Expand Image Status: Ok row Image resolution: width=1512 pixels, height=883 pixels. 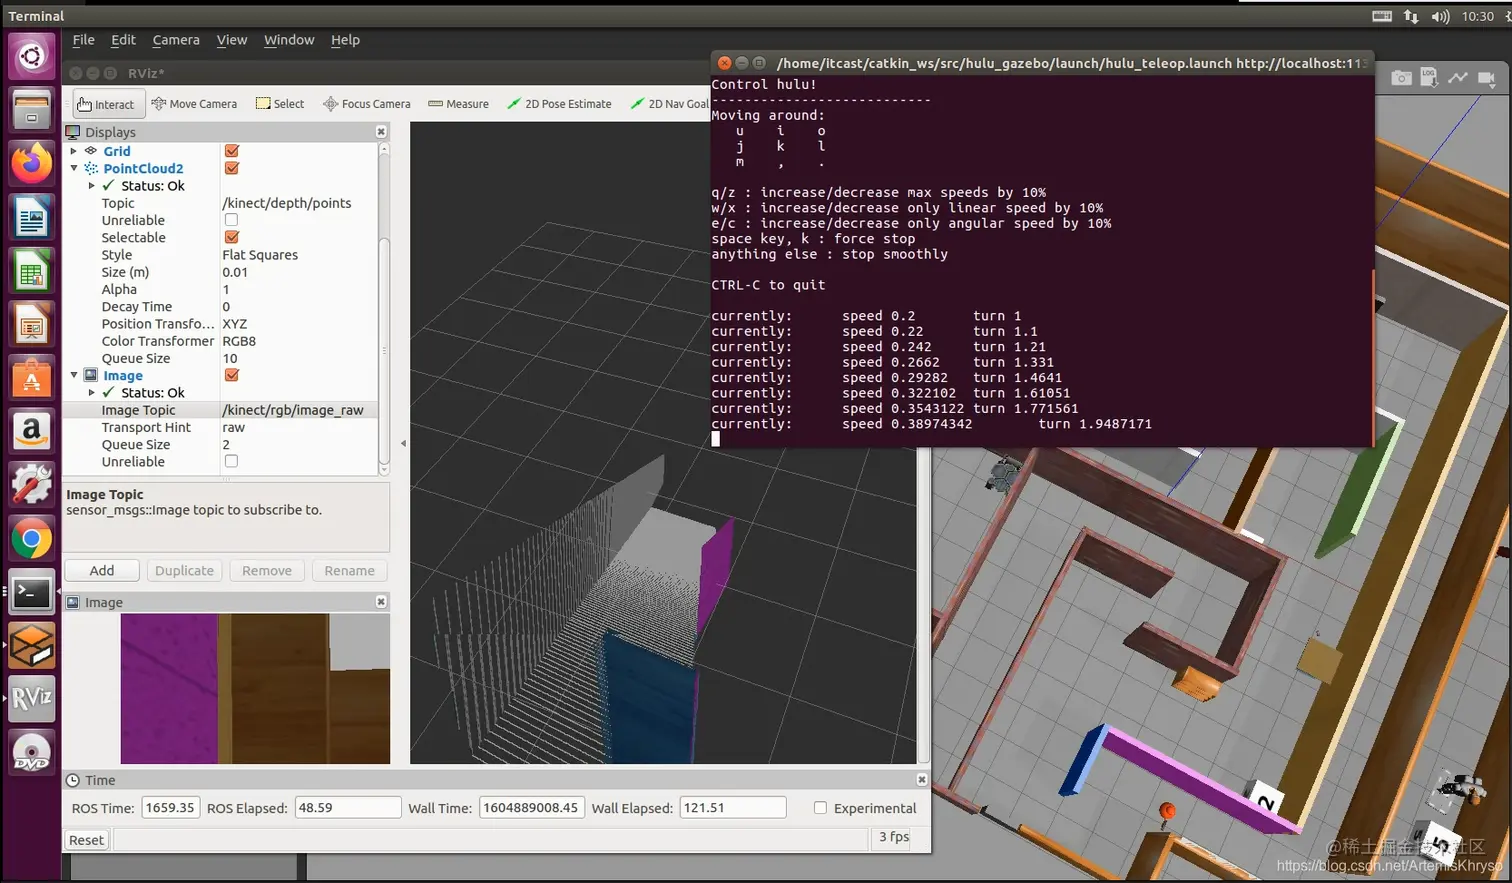click(92, 393)
